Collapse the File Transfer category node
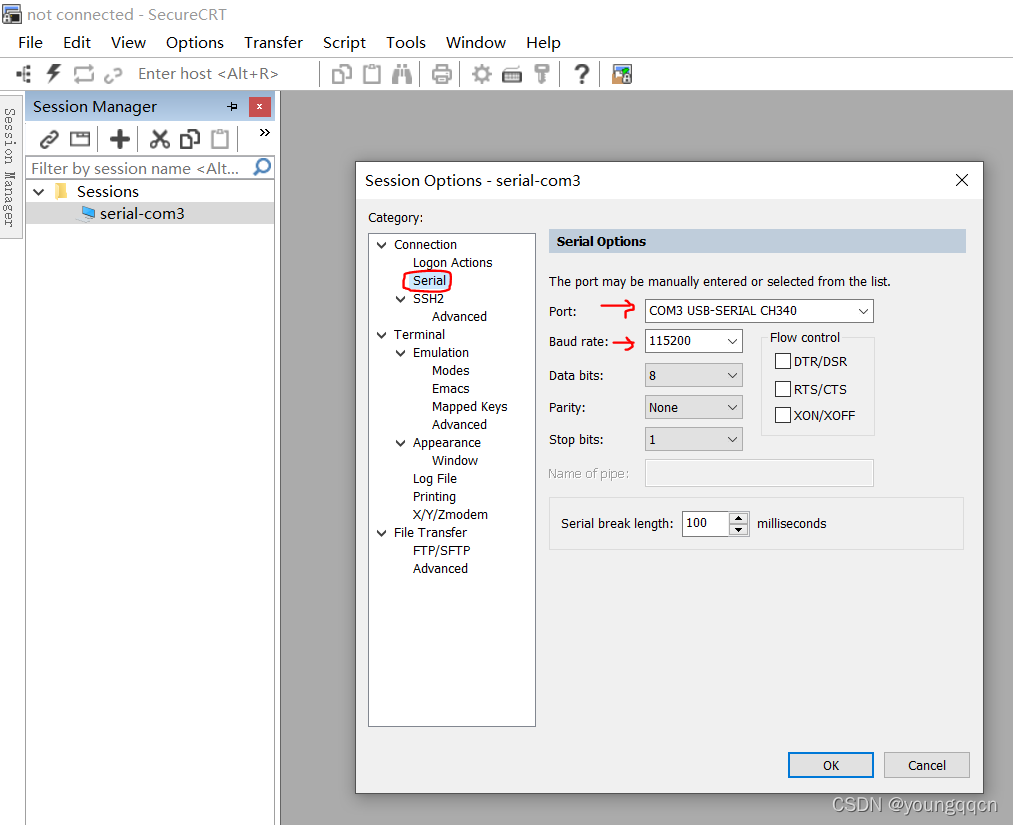 pos(382,533)
